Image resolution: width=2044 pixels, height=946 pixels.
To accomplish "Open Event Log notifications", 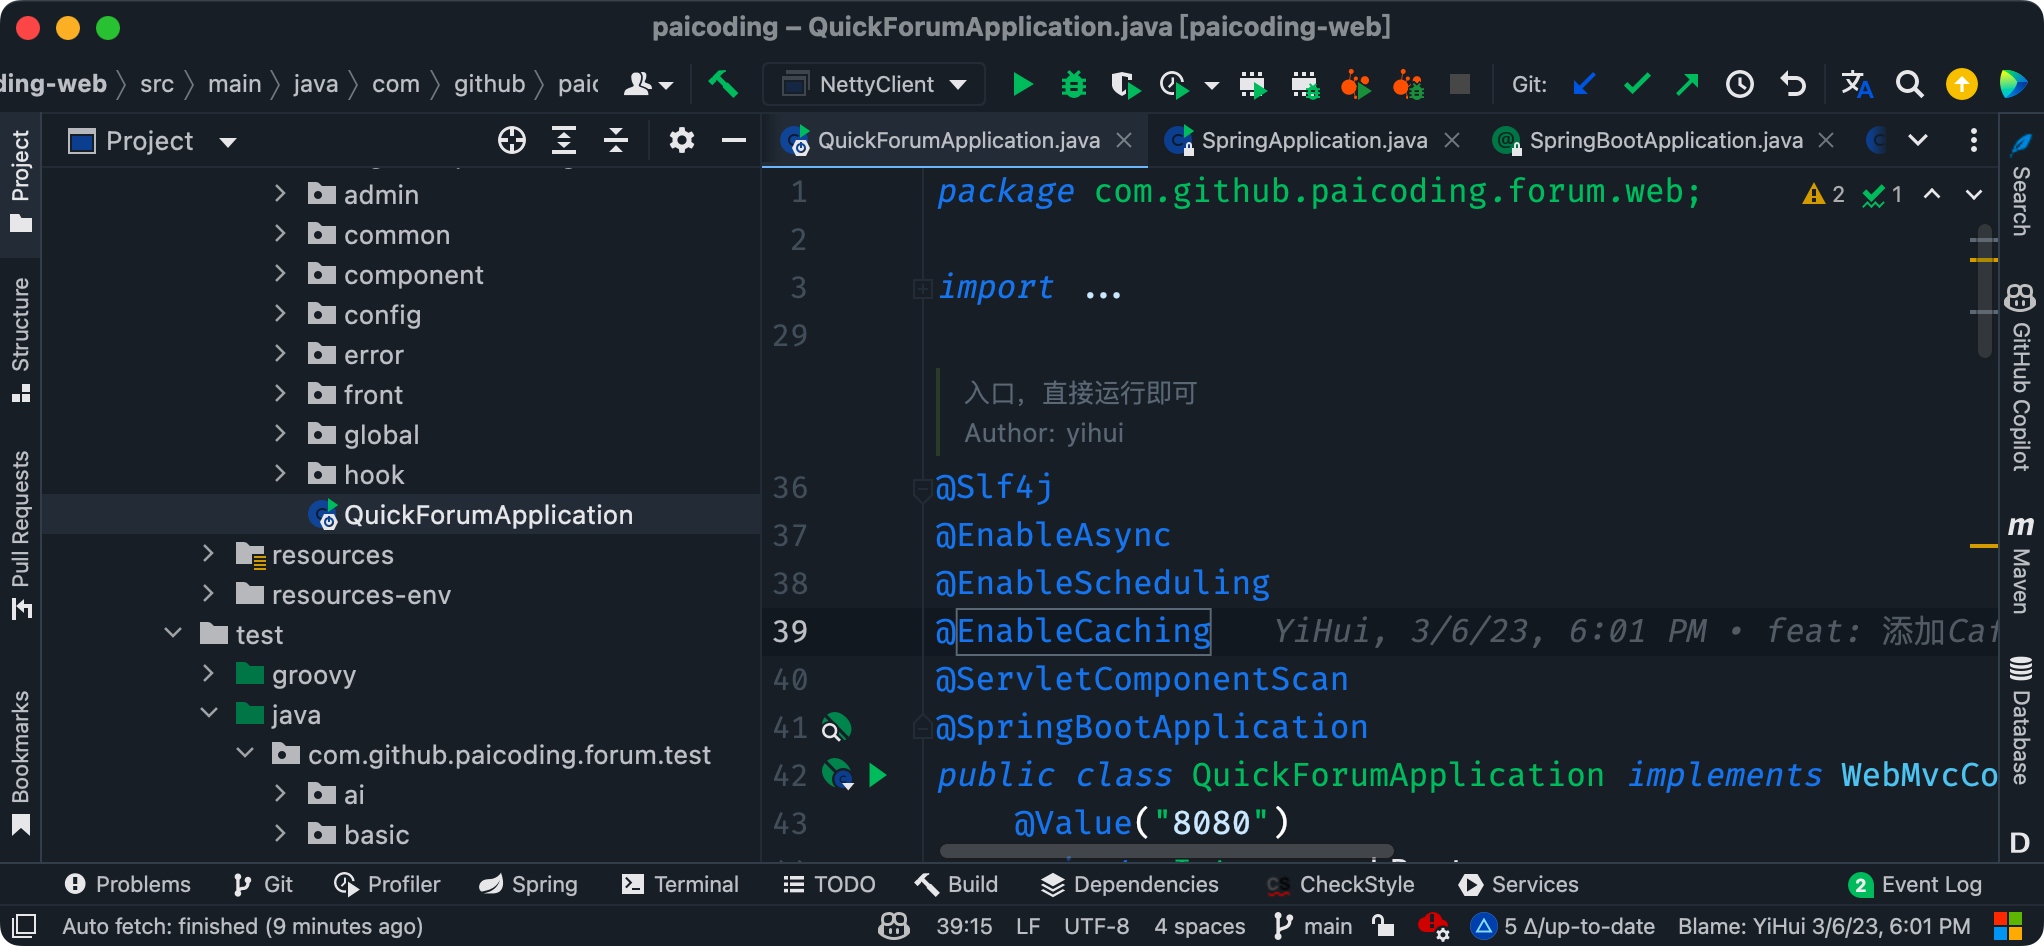I will (x=1916, y=884).
